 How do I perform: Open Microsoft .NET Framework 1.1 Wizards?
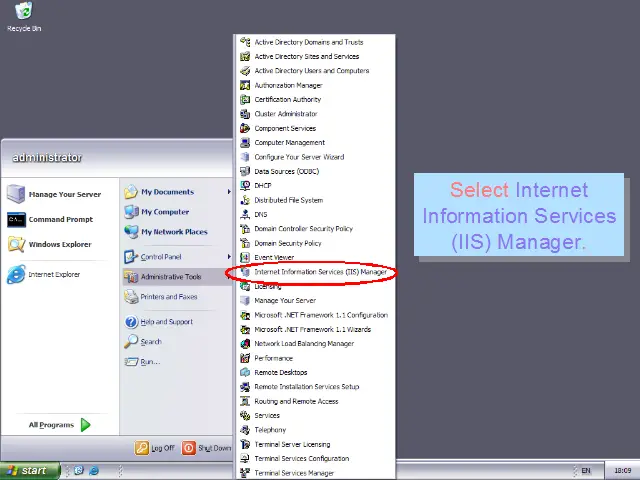click(x=314, y=329)
